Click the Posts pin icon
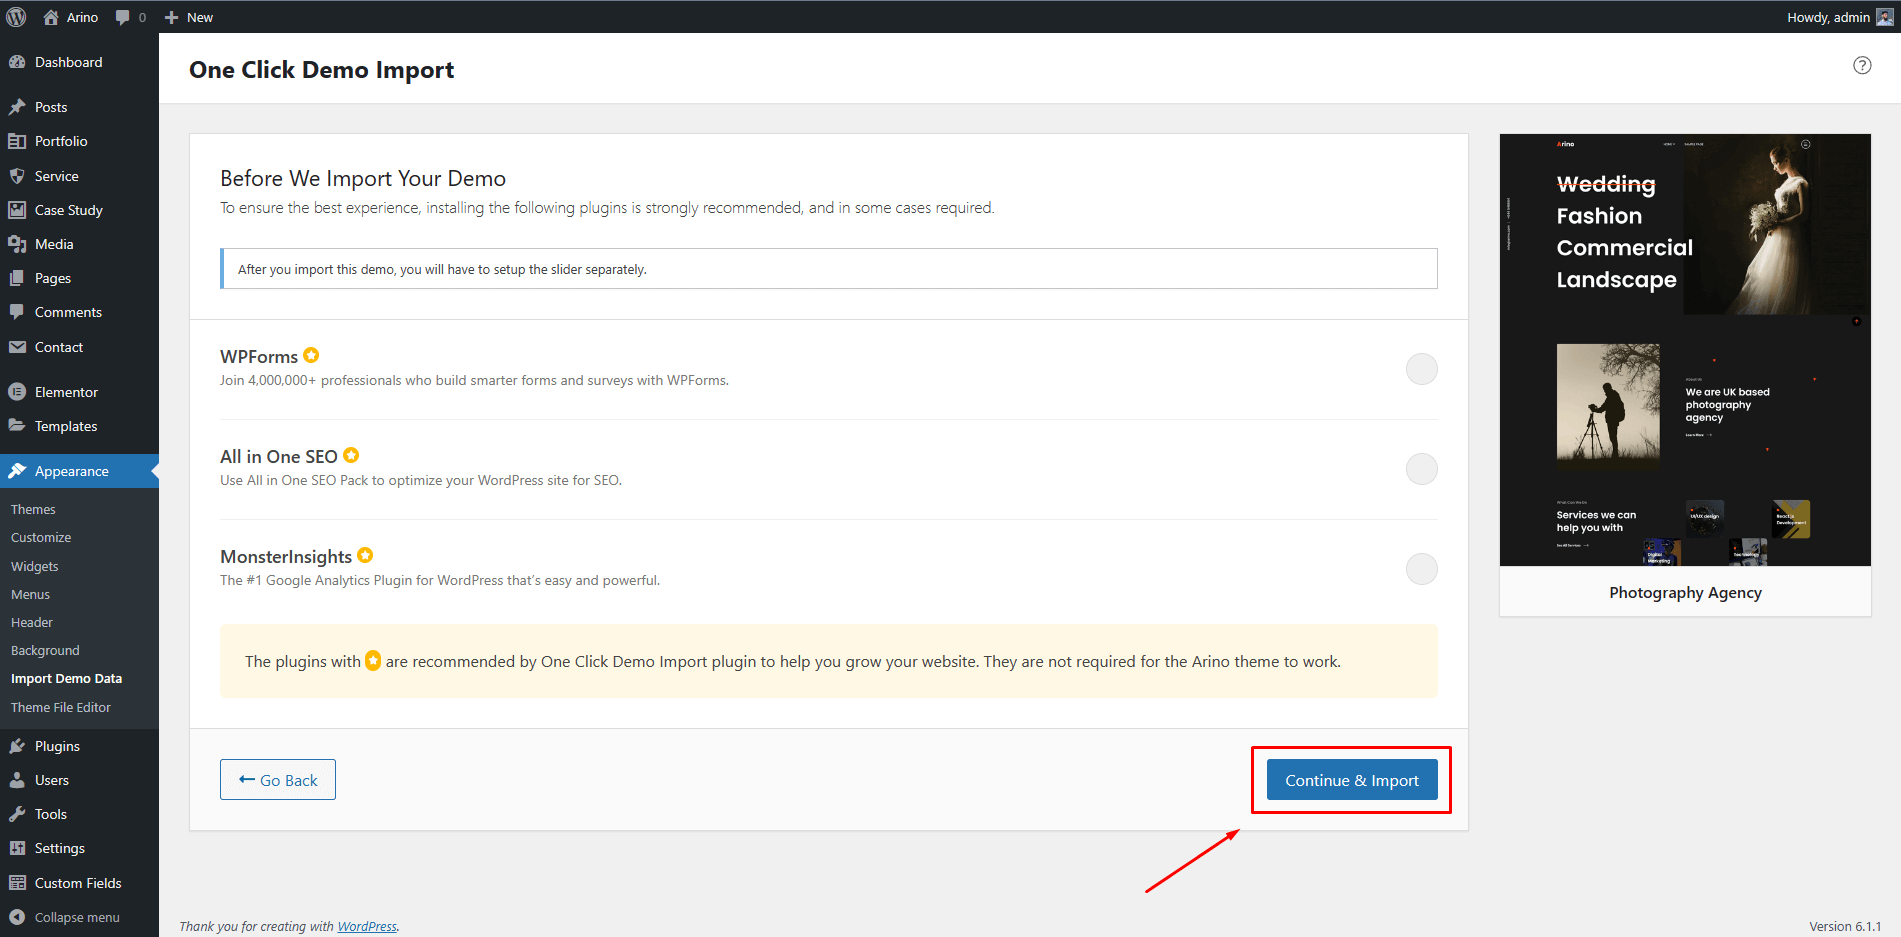This screenshot has width=1901, height=937. click(x=17, y=107)
